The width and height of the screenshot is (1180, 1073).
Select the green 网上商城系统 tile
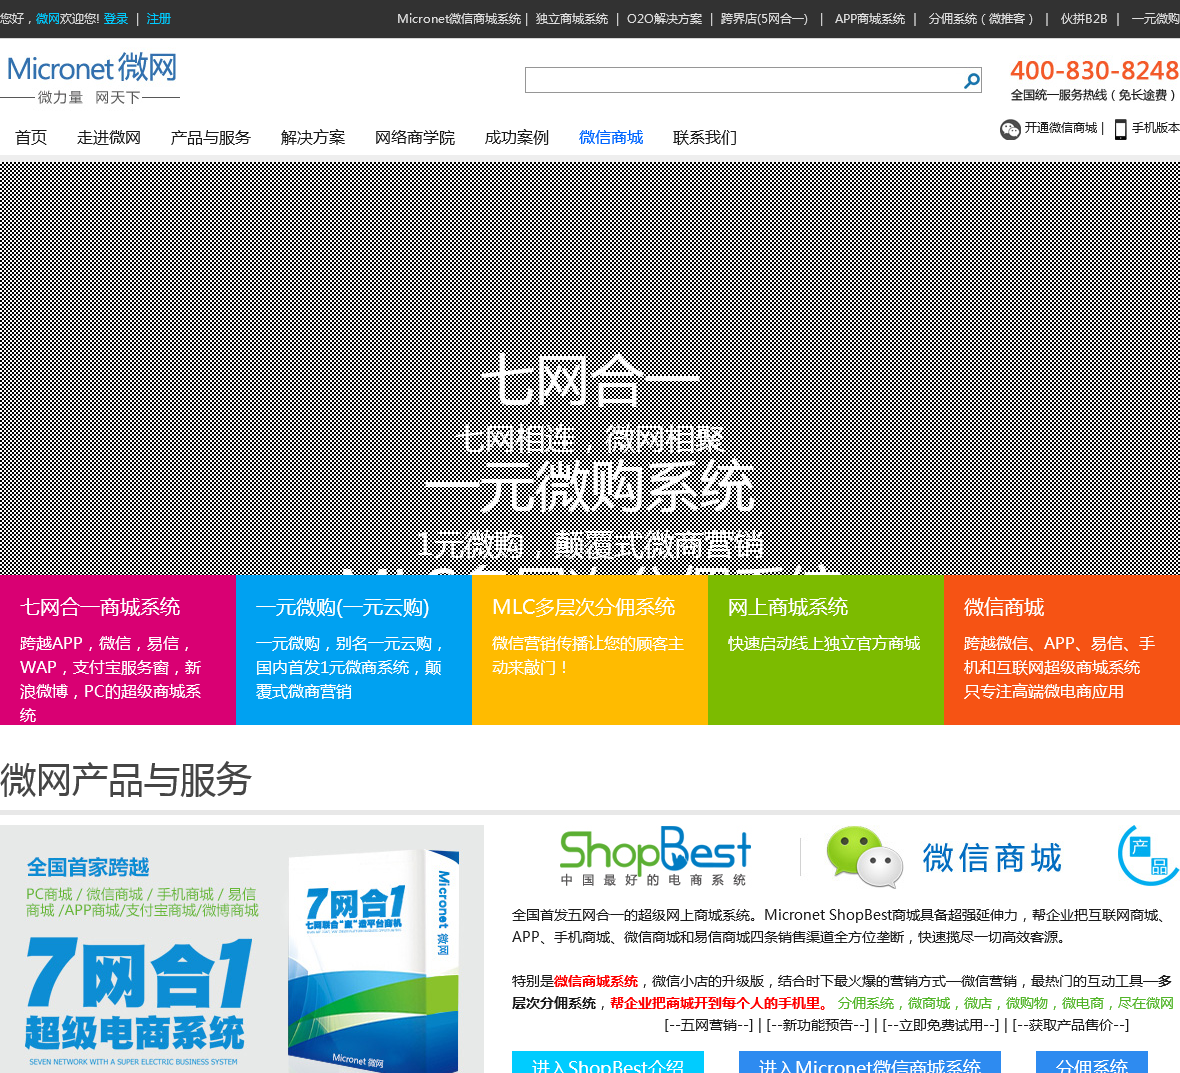[826, 650]
